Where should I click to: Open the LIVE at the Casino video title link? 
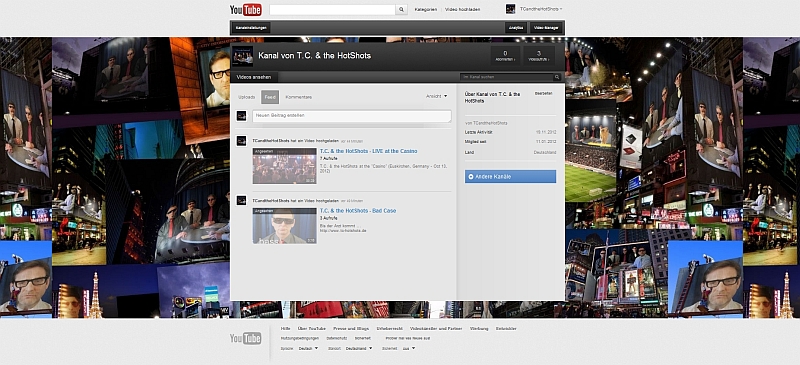pos(368,151)
